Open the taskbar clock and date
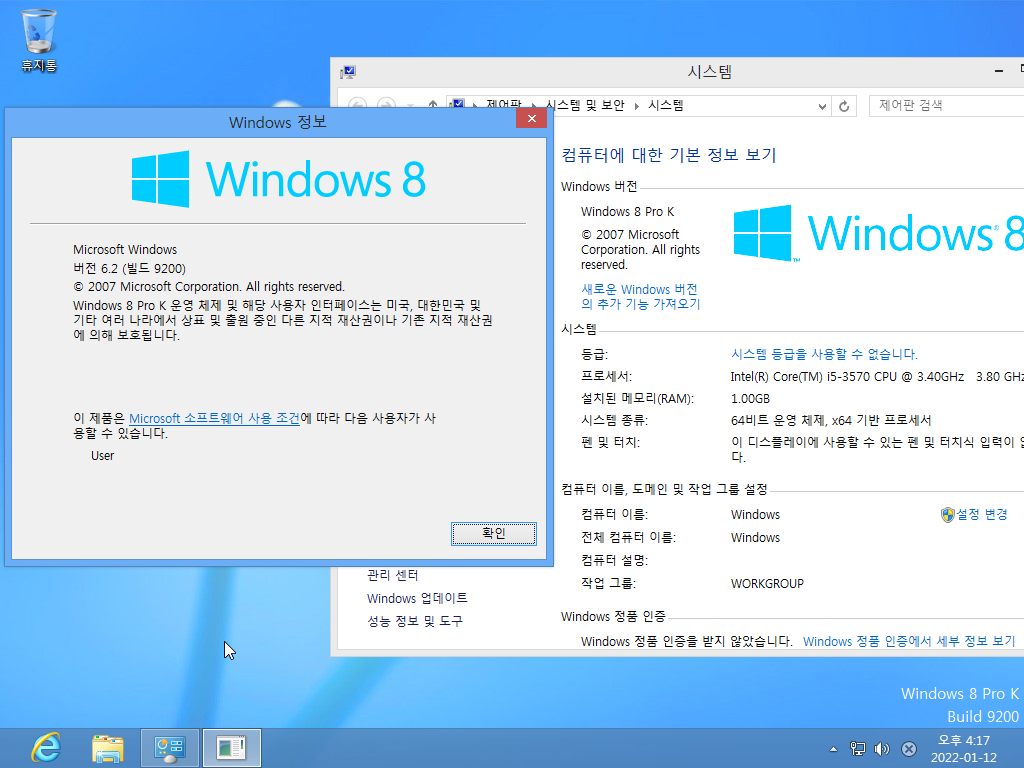 click(963, 748)
